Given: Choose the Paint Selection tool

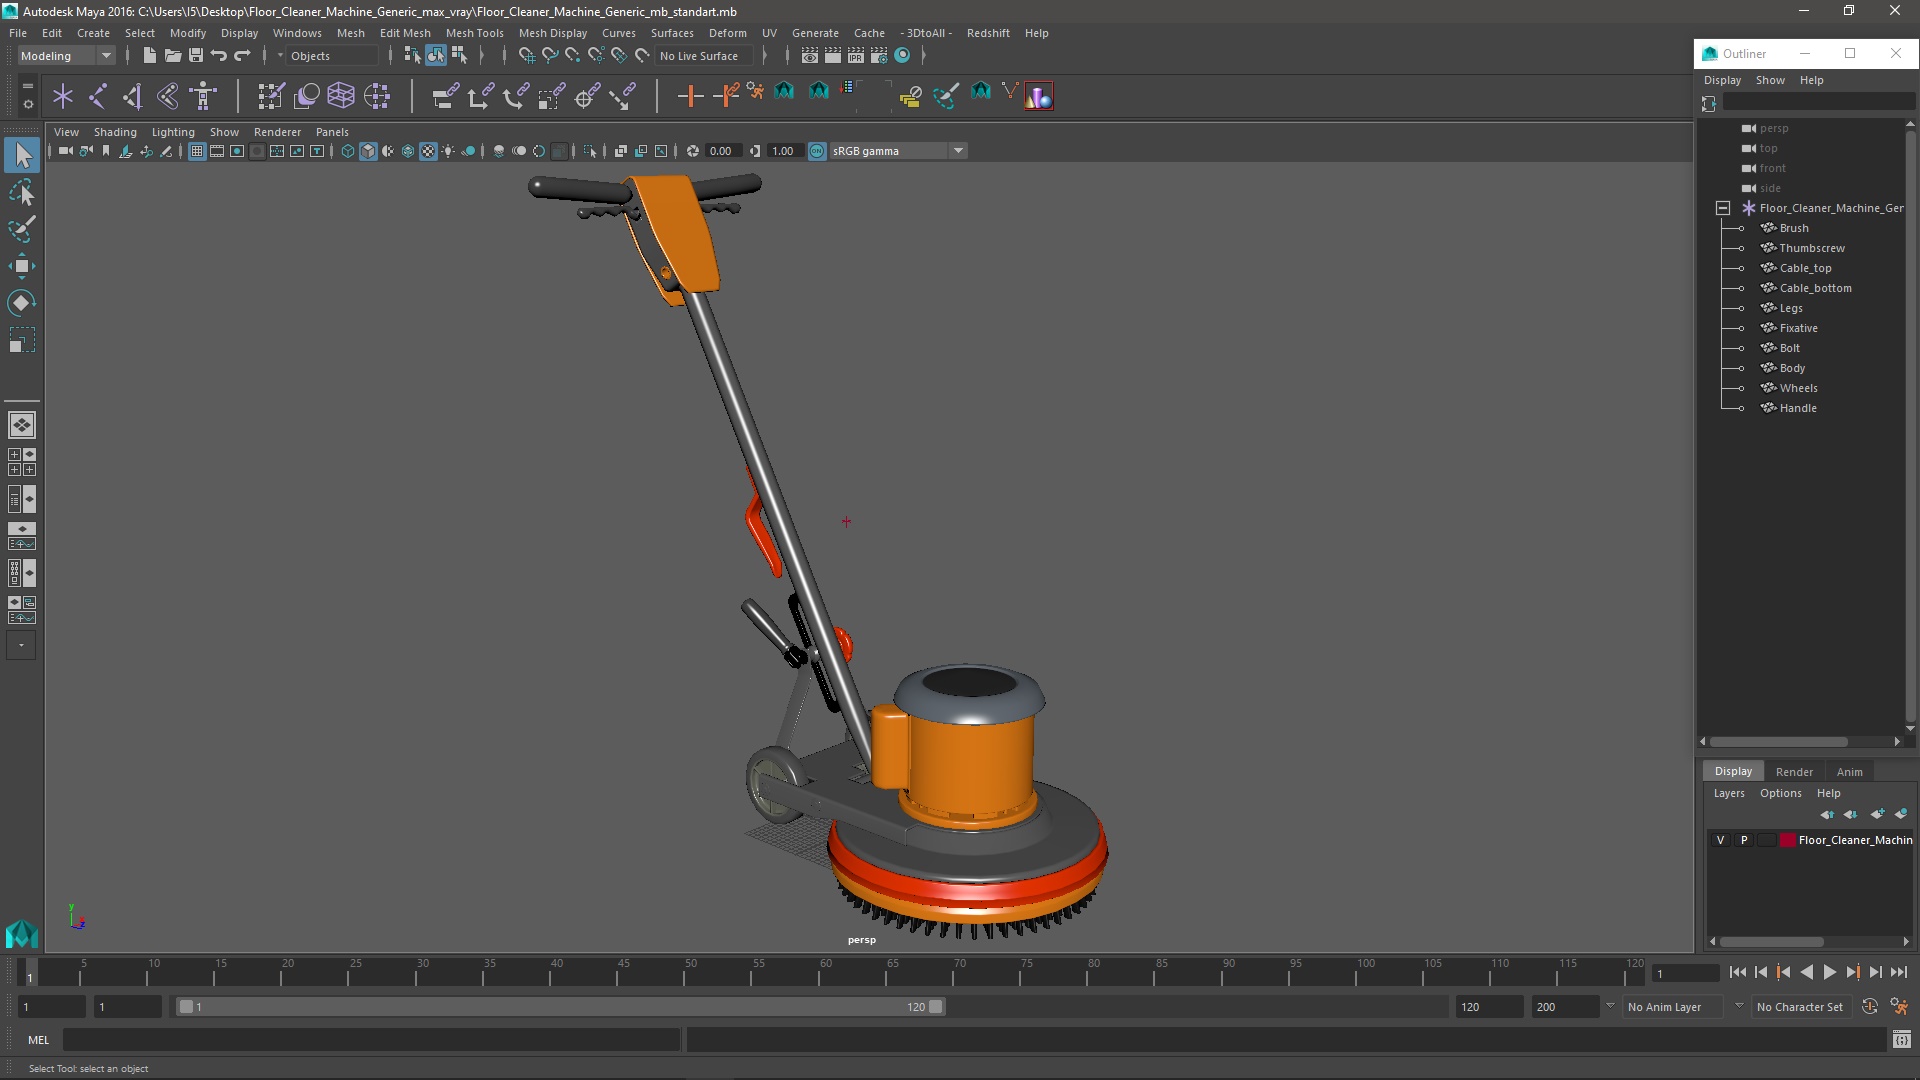Looking at the screenshot, I should (22, 229).
